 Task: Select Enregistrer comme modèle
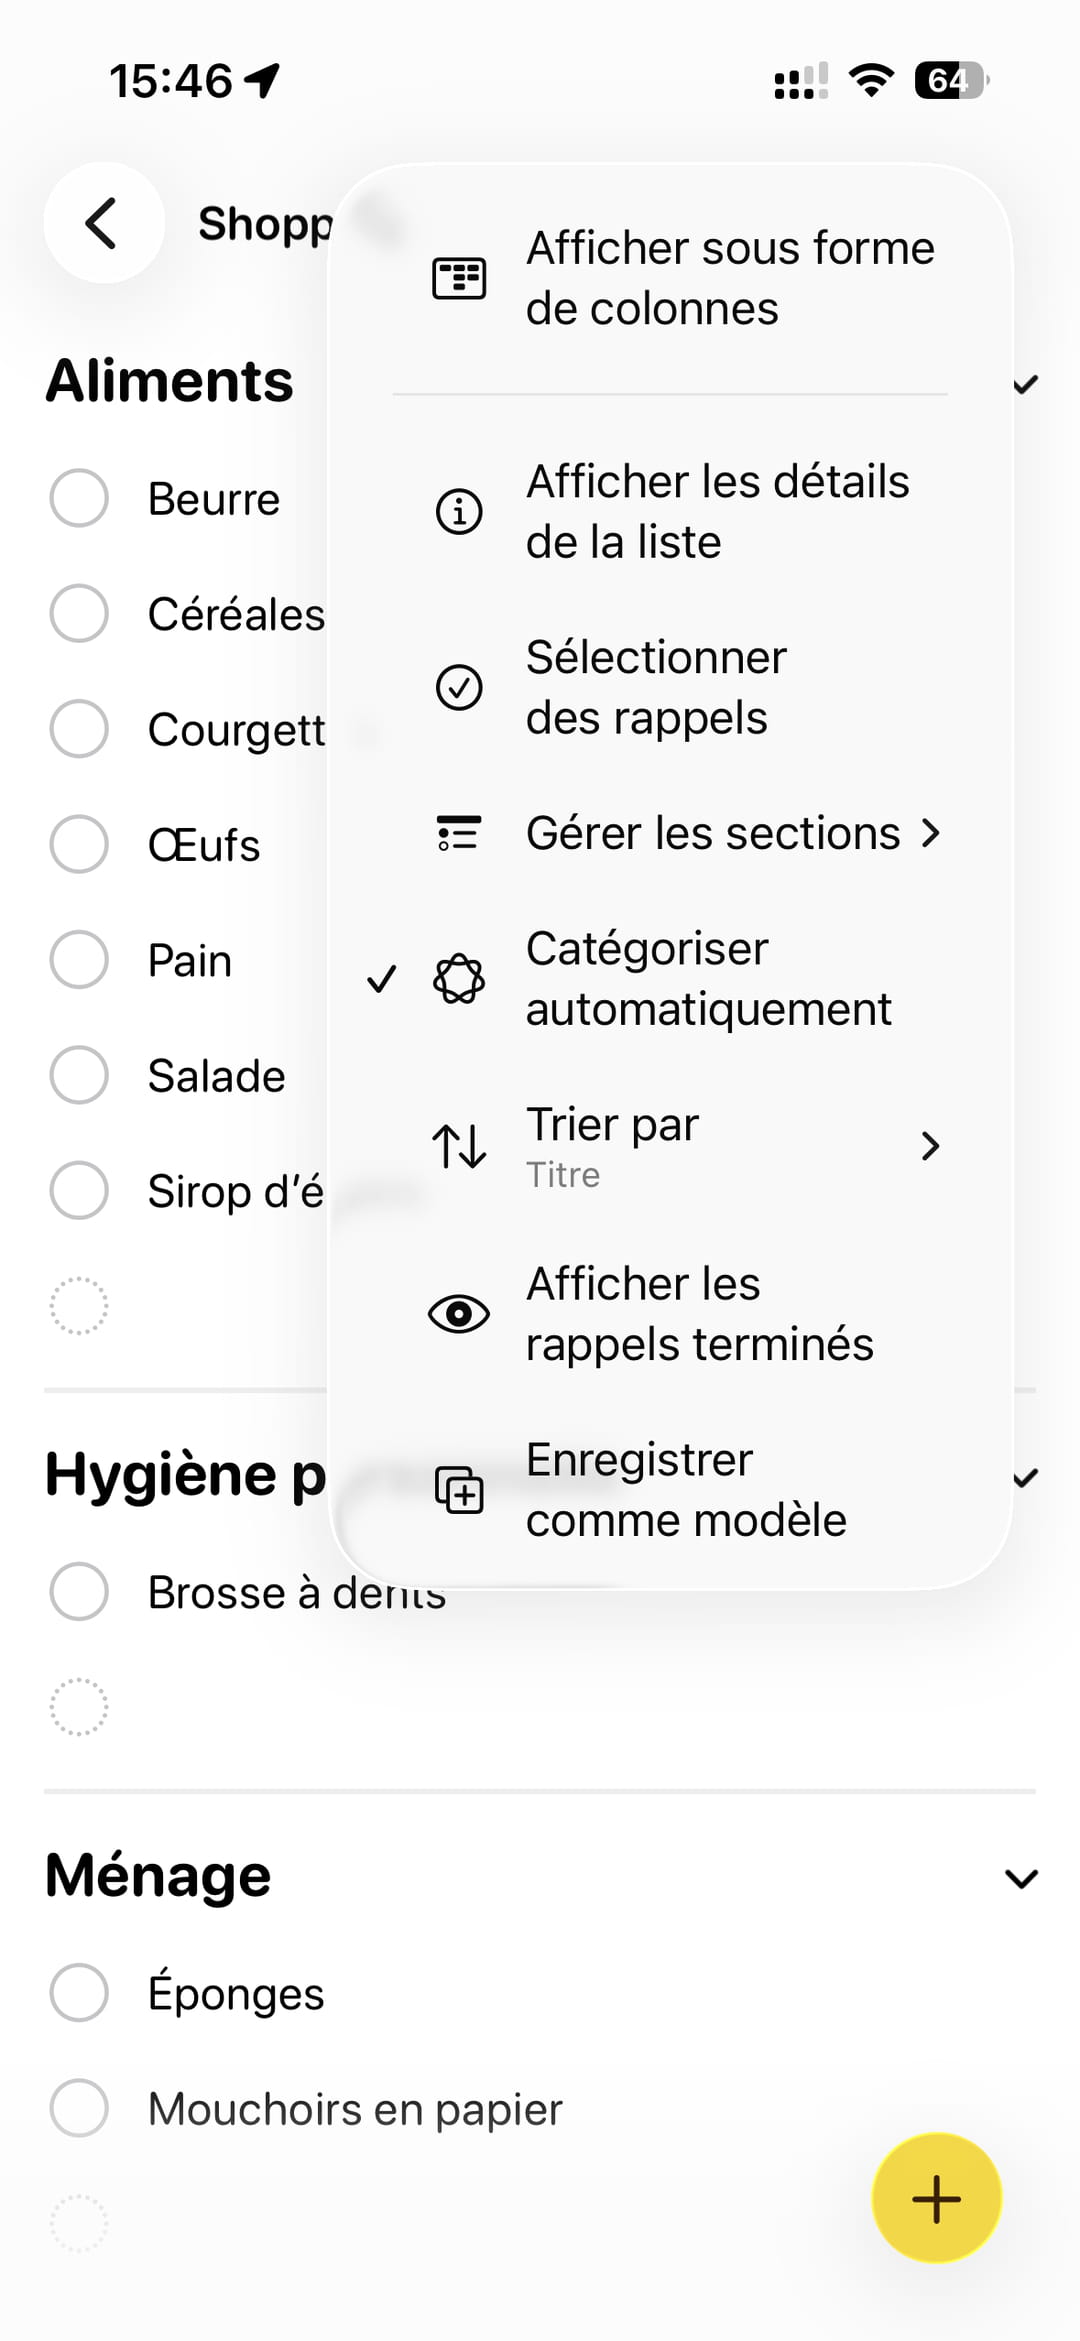coord(686,1490)
